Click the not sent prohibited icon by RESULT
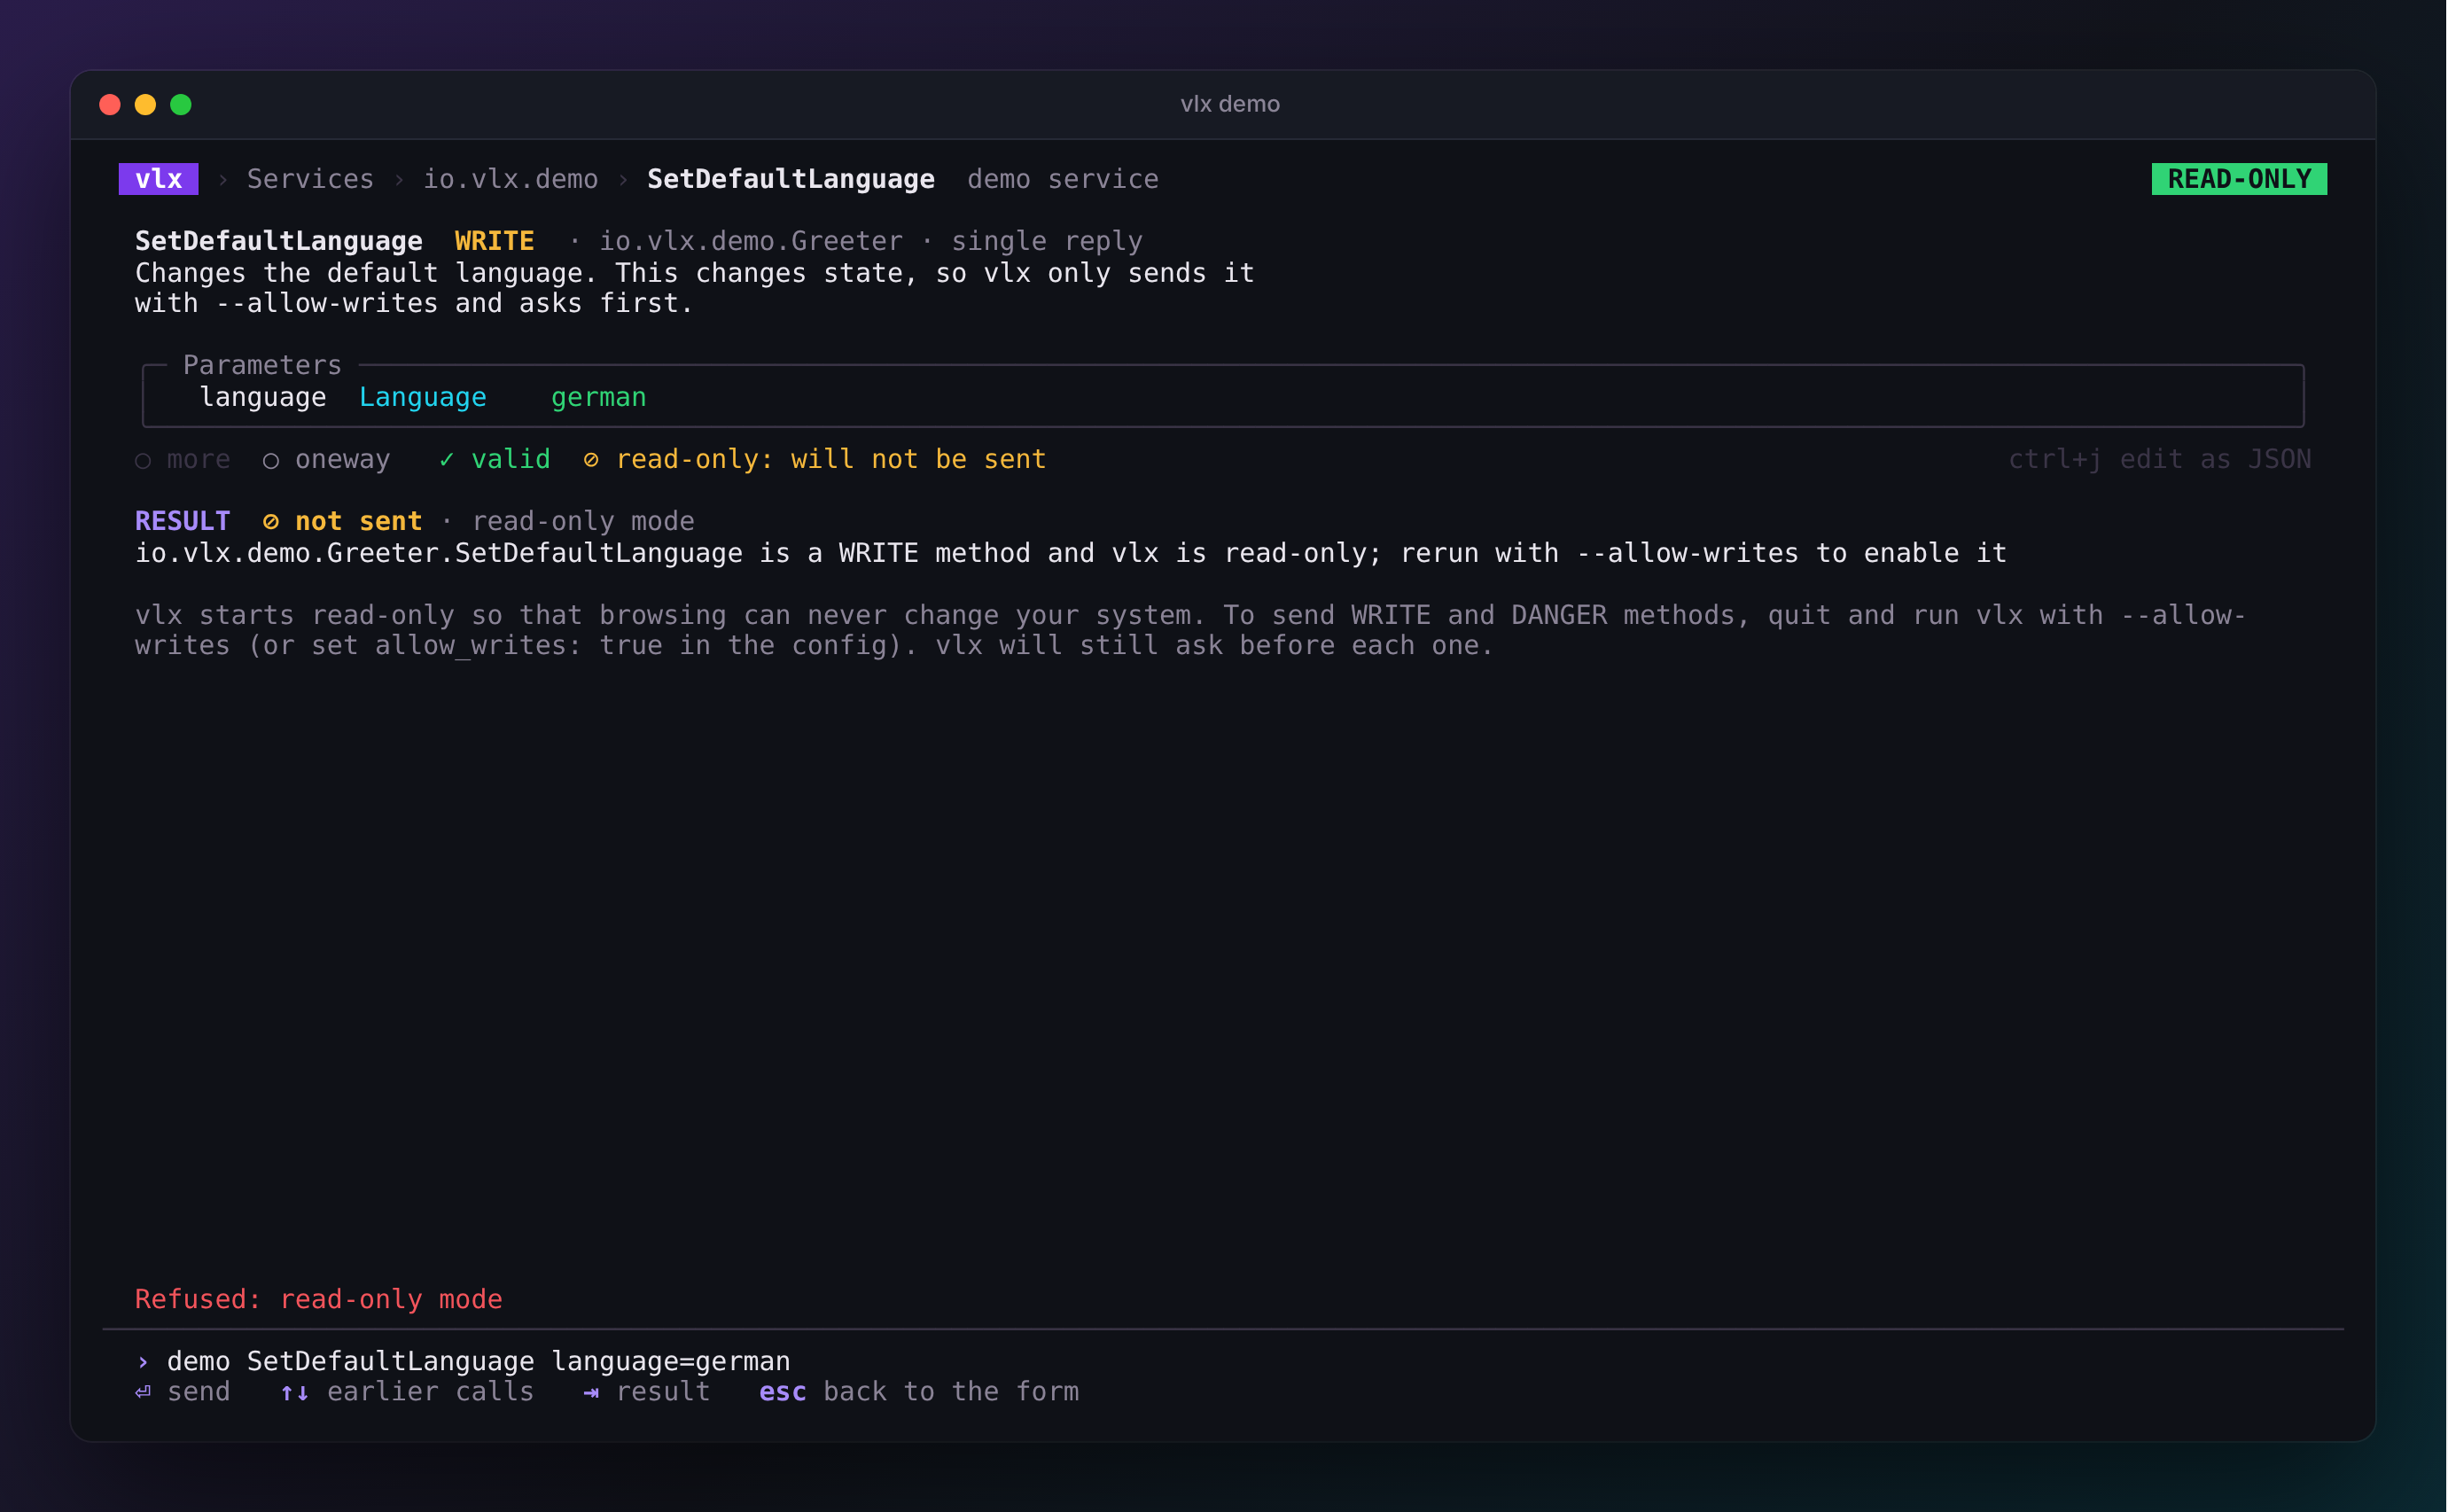 click(x=271, y=521)
